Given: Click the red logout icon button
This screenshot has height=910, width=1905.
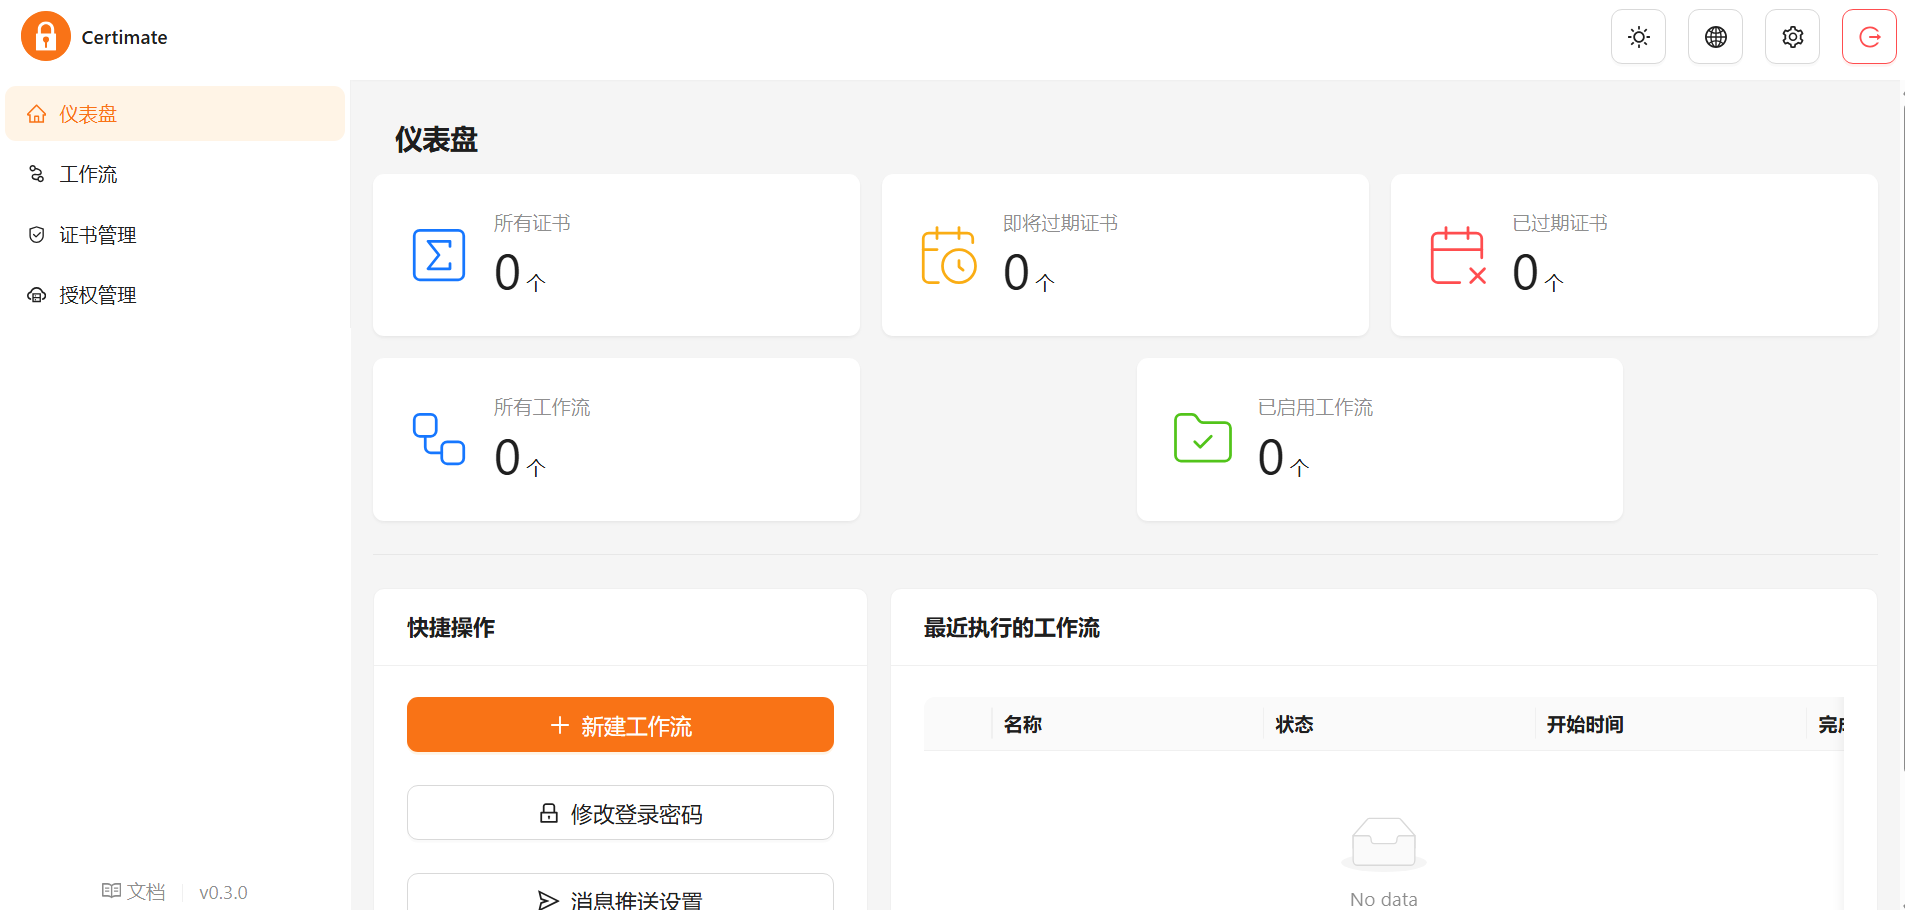Looking at the screenshot, I should pos(1869,37).
